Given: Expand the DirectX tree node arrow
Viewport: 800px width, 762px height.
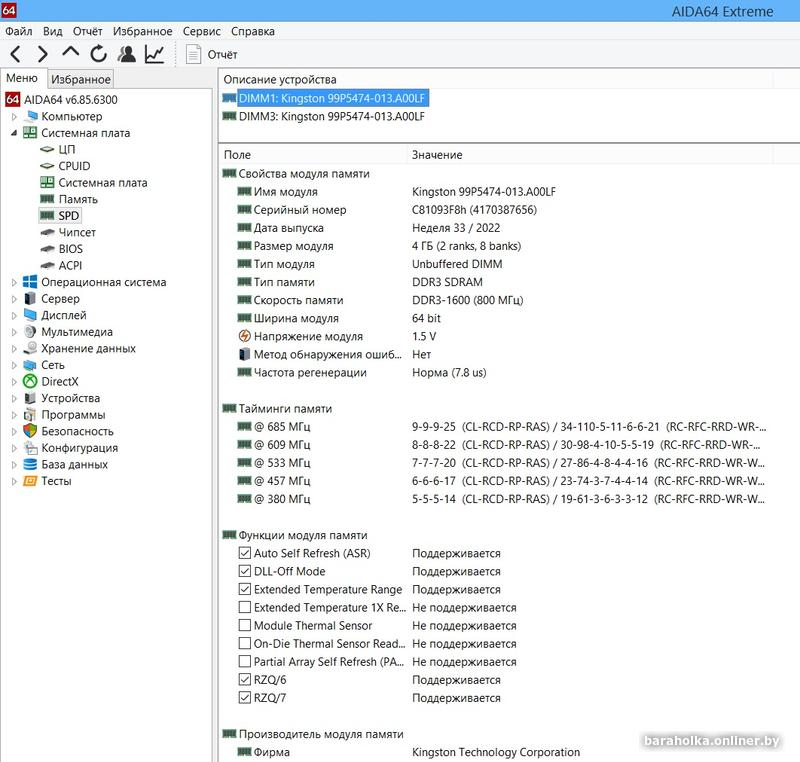Looking at the screenshot, I should 14,382.
